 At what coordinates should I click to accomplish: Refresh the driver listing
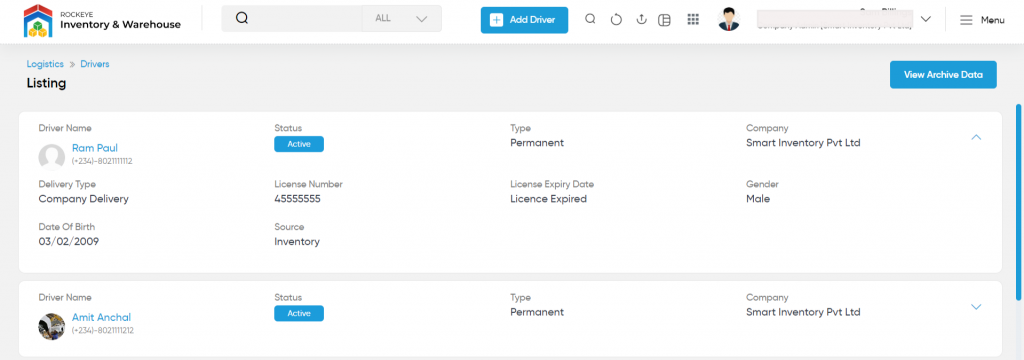(616, 20)
